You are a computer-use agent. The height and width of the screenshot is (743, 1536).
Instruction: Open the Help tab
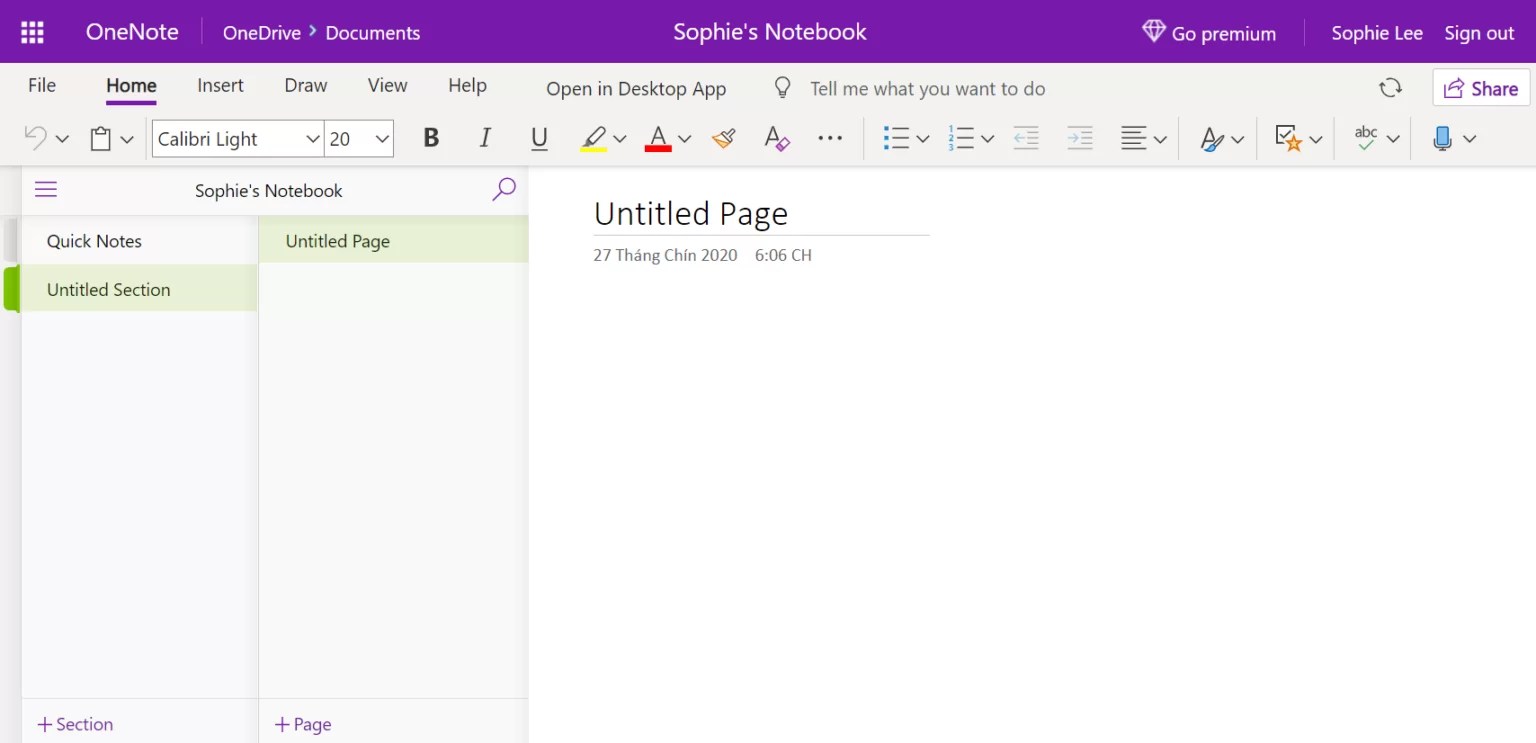tap(467, 85)
